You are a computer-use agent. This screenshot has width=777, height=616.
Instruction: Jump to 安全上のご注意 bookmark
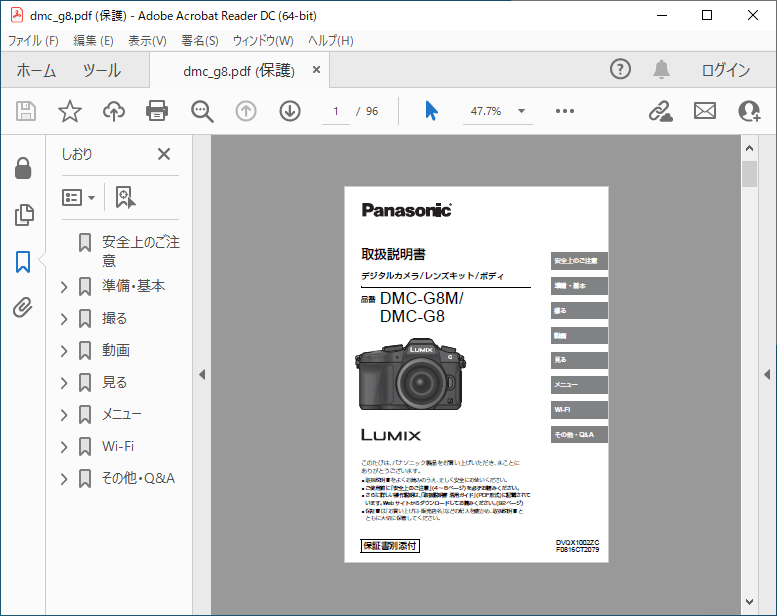[x=141, y=251]
